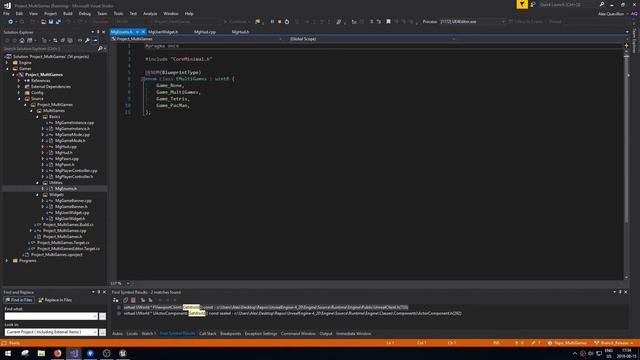Expand the Engine folder in Solution Explorer

point(7,63)
